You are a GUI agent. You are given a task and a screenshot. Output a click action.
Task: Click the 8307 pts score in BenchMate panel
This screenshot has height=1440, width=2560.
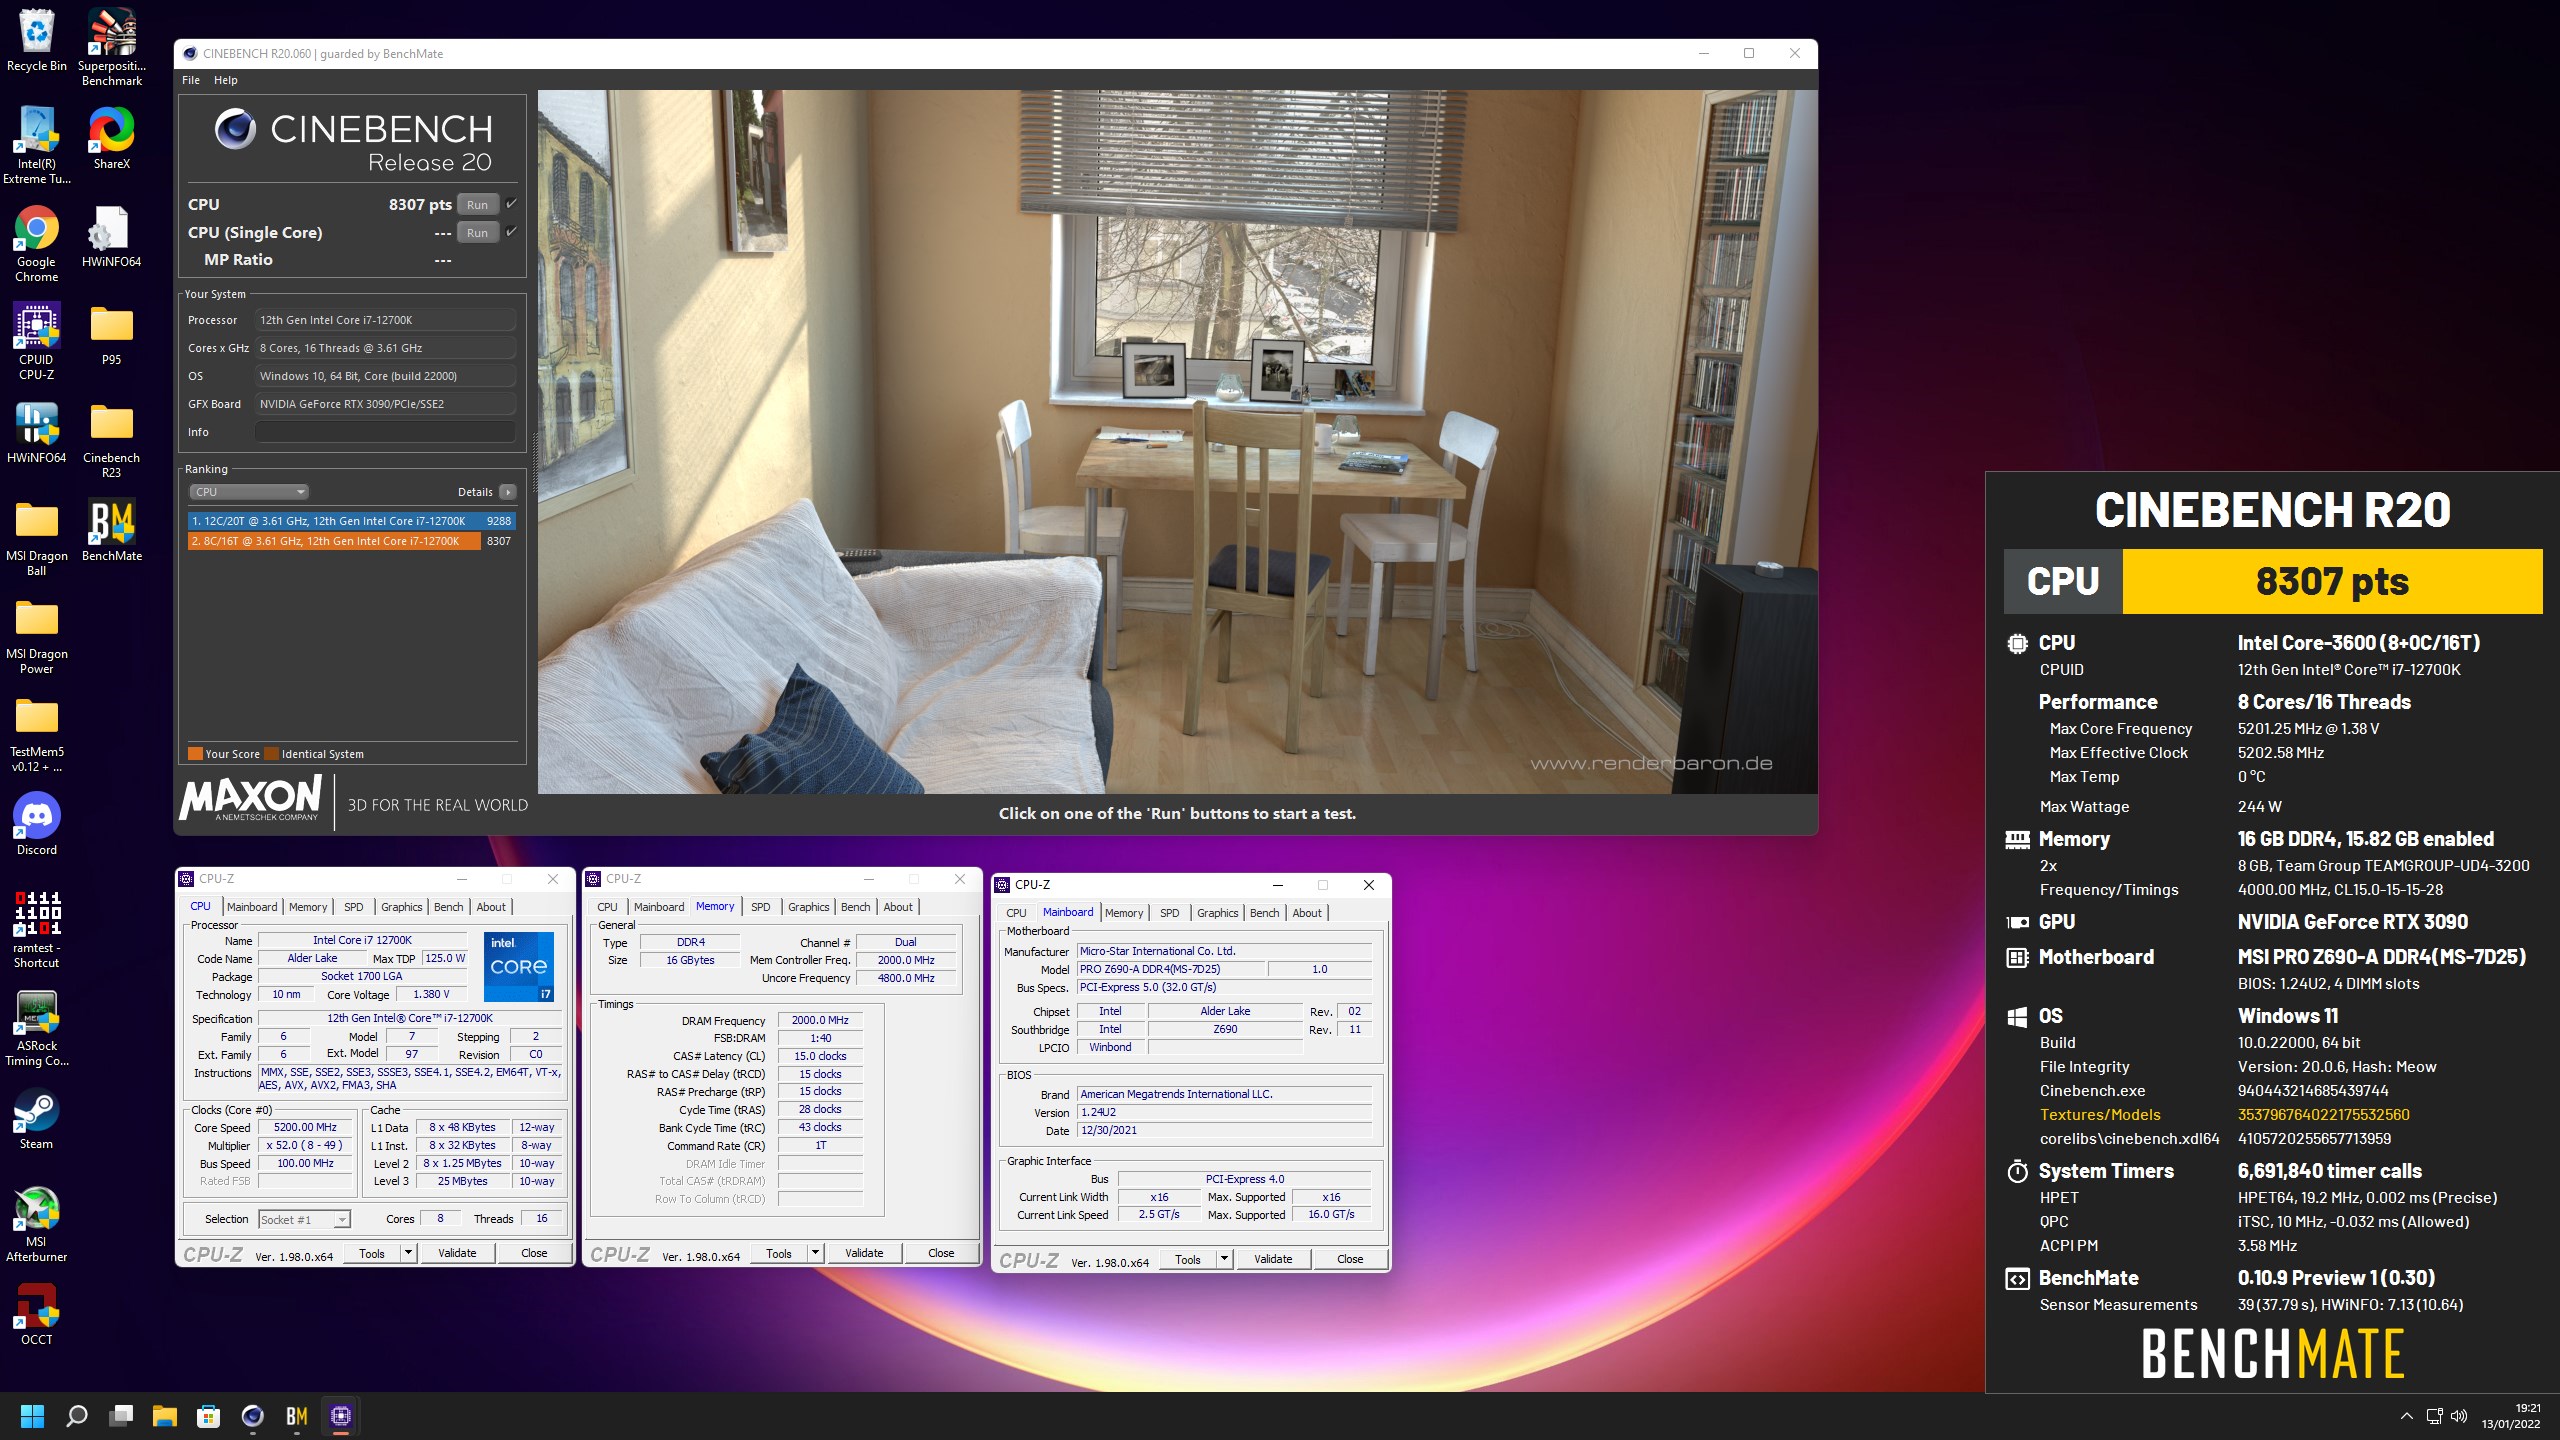[2332, 581]
